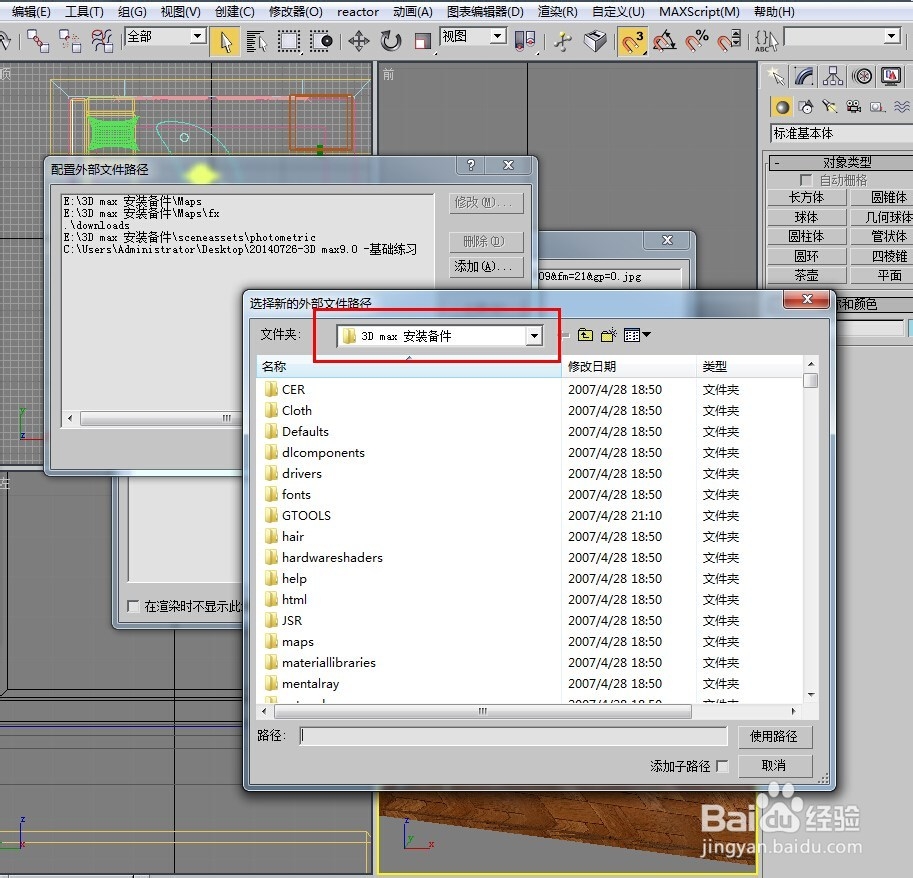Switch to the Modify command panel tab
Screen dimensions: 913x878
tap(804, 77)
